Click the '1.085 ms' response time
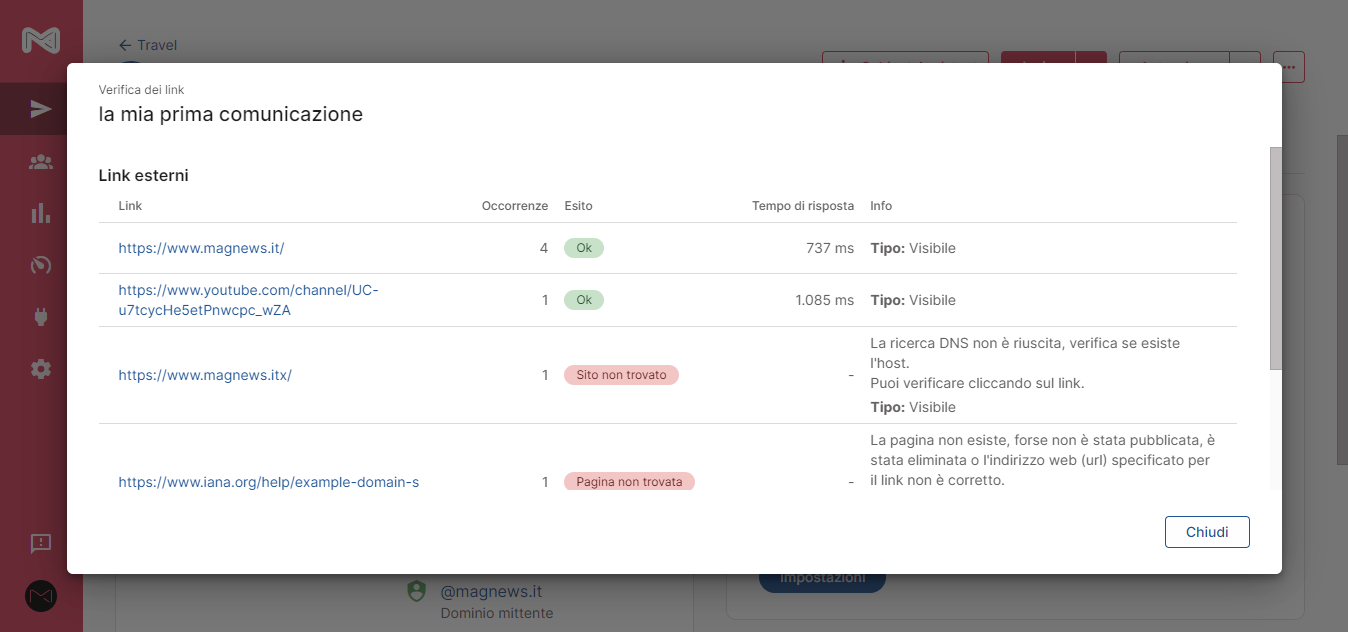 pyautogui.click(x=825, y=300)
